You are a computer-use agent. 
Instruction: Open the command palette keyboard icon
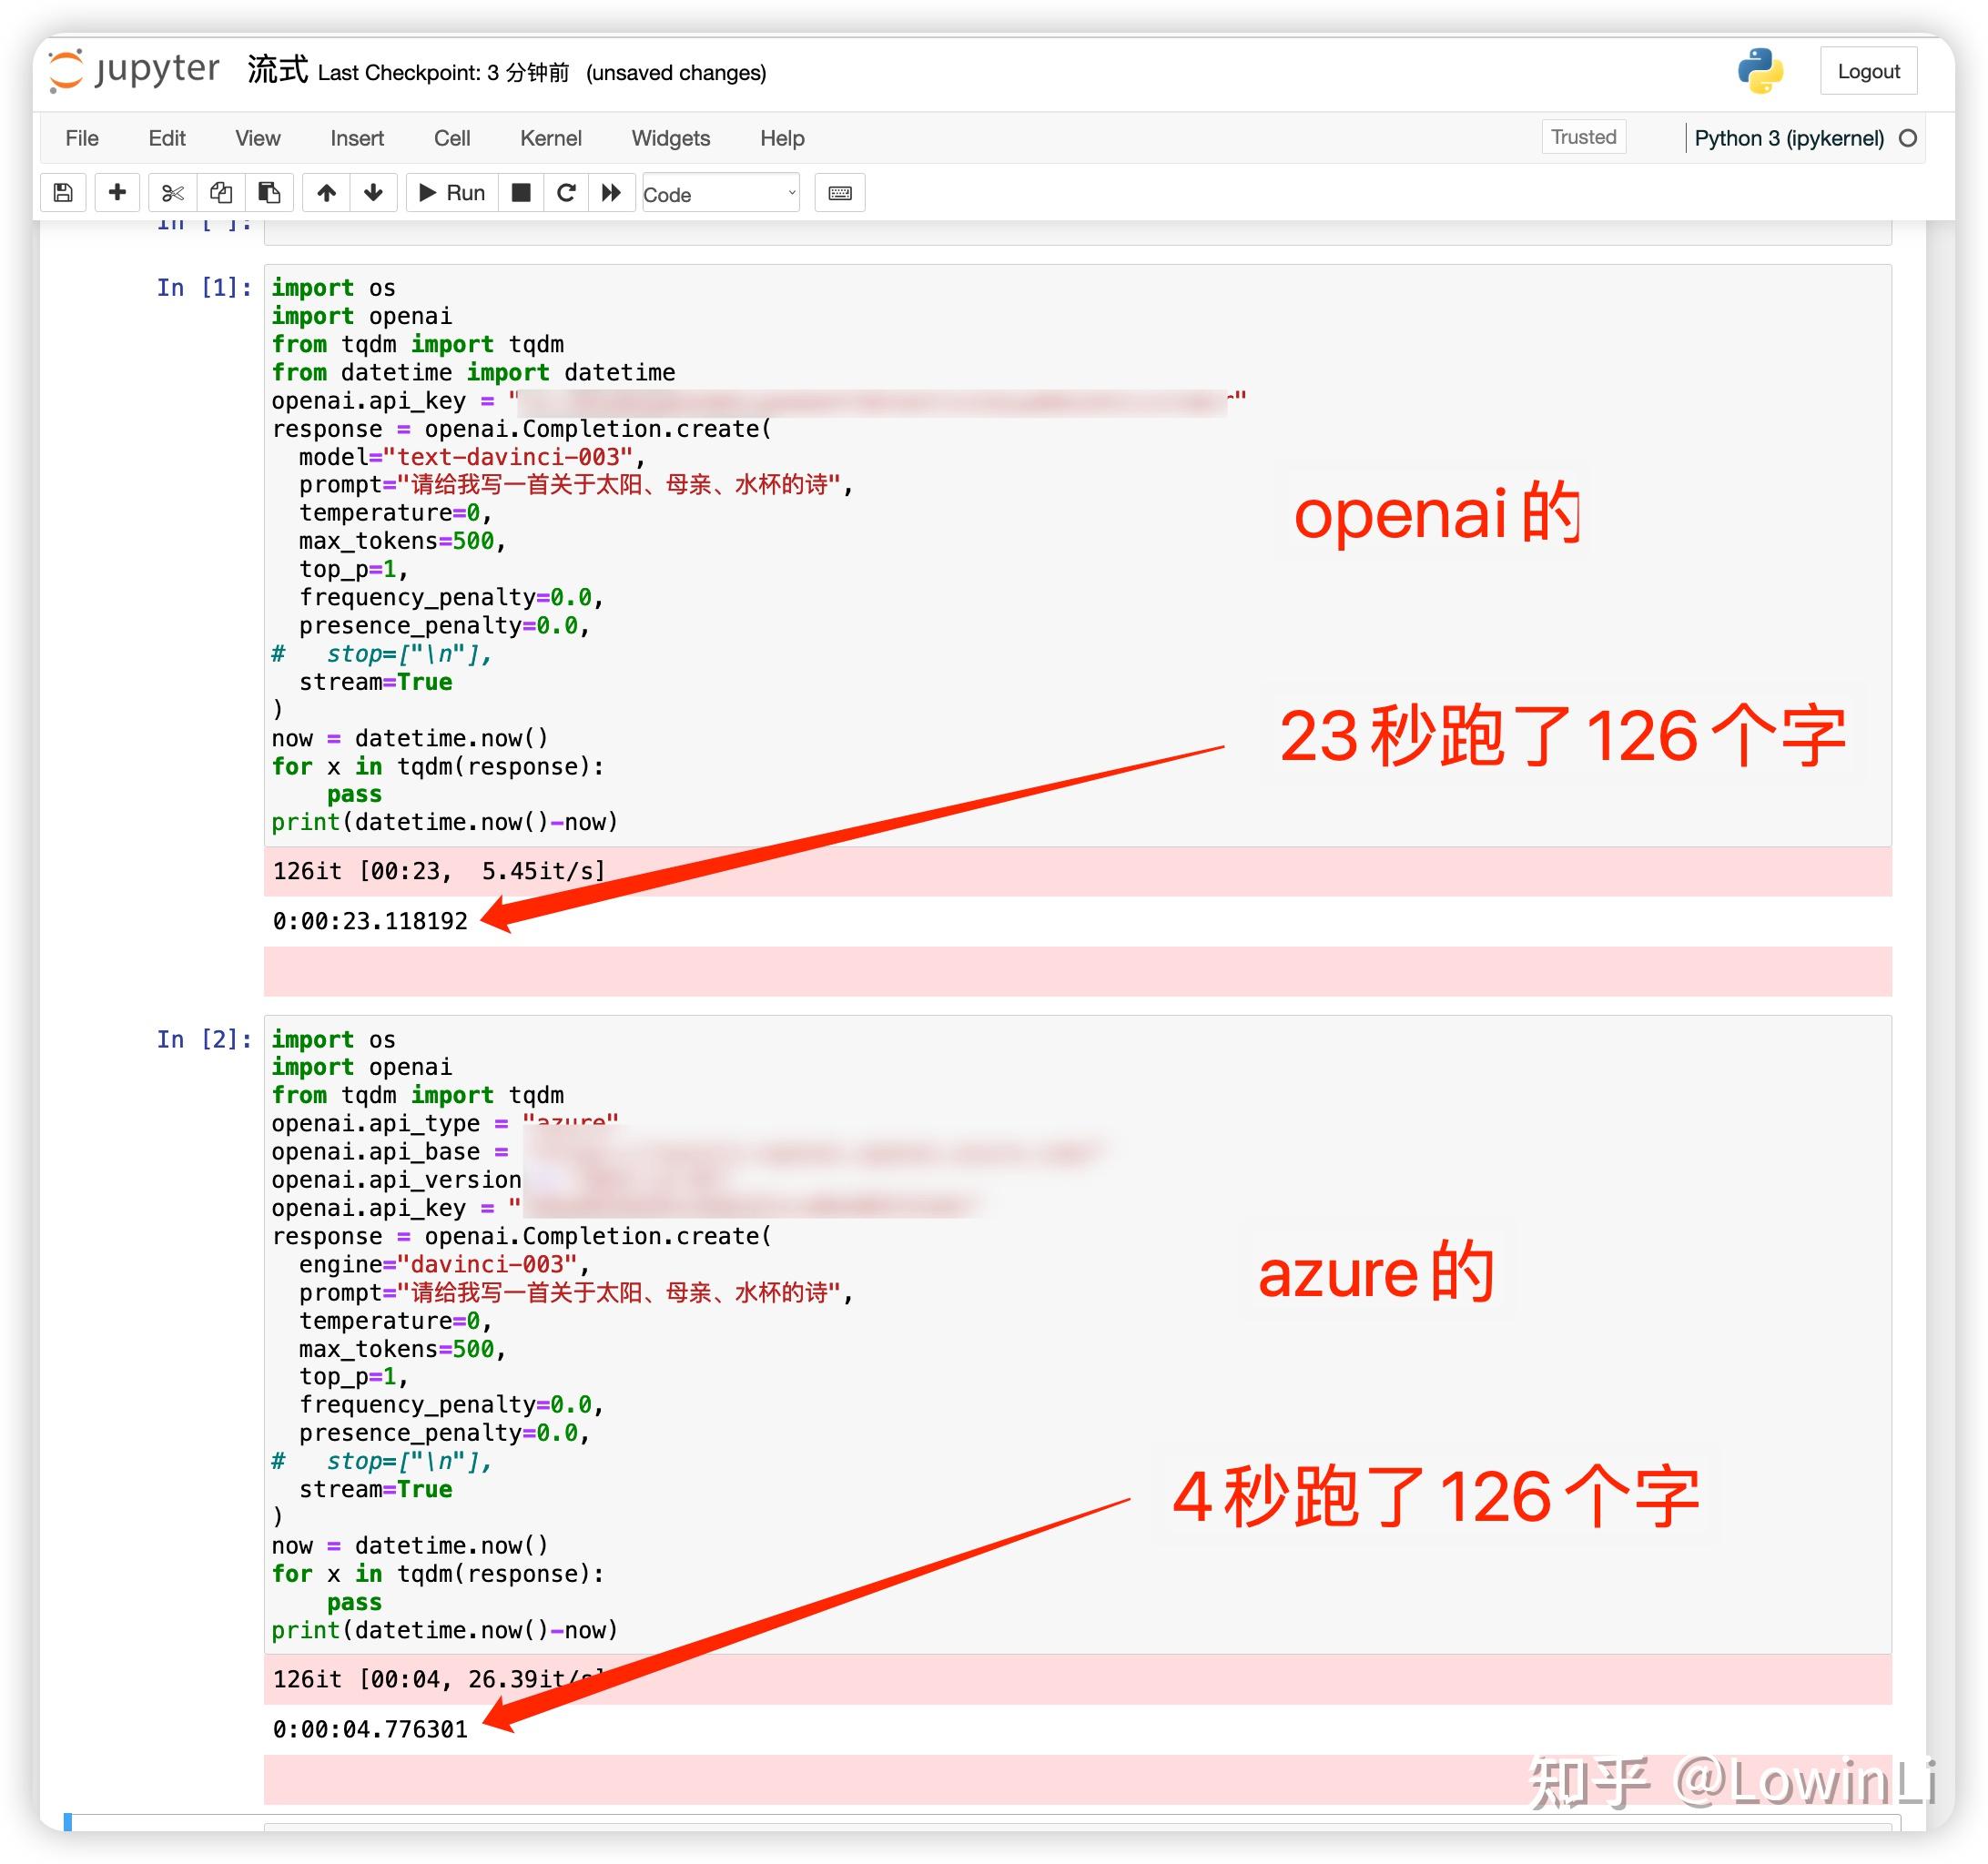pos(839,192)
